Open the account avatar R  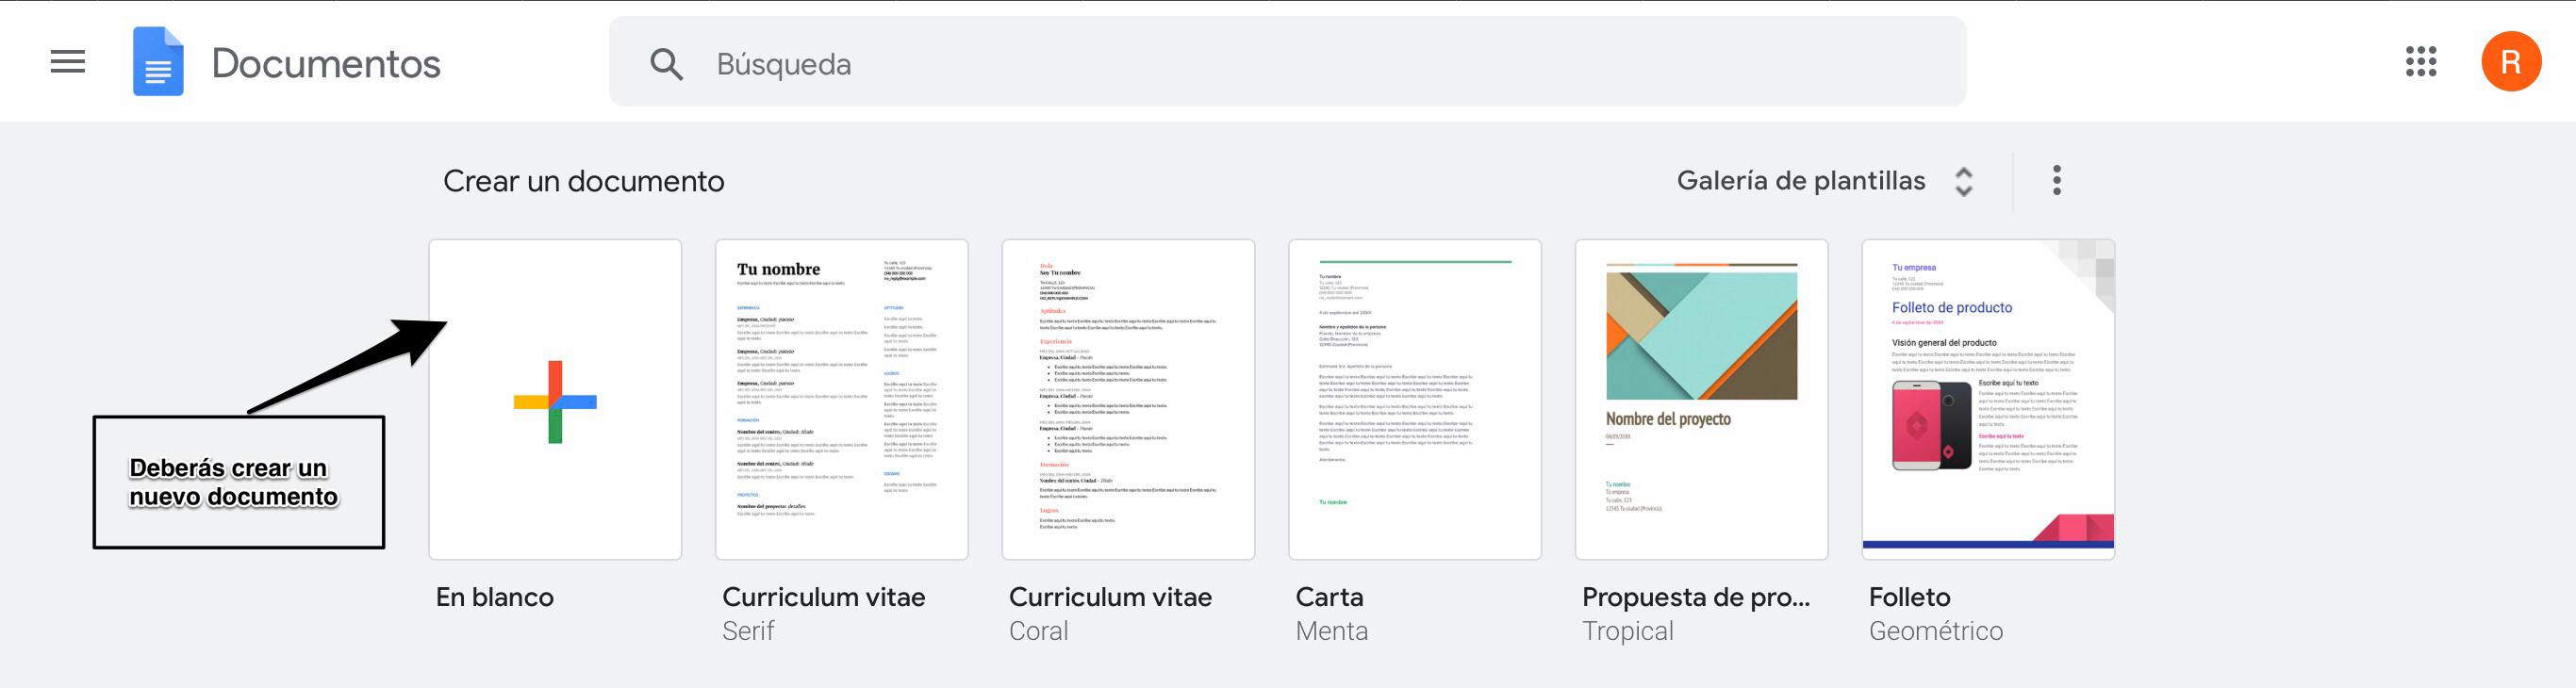coord(2510,62)
